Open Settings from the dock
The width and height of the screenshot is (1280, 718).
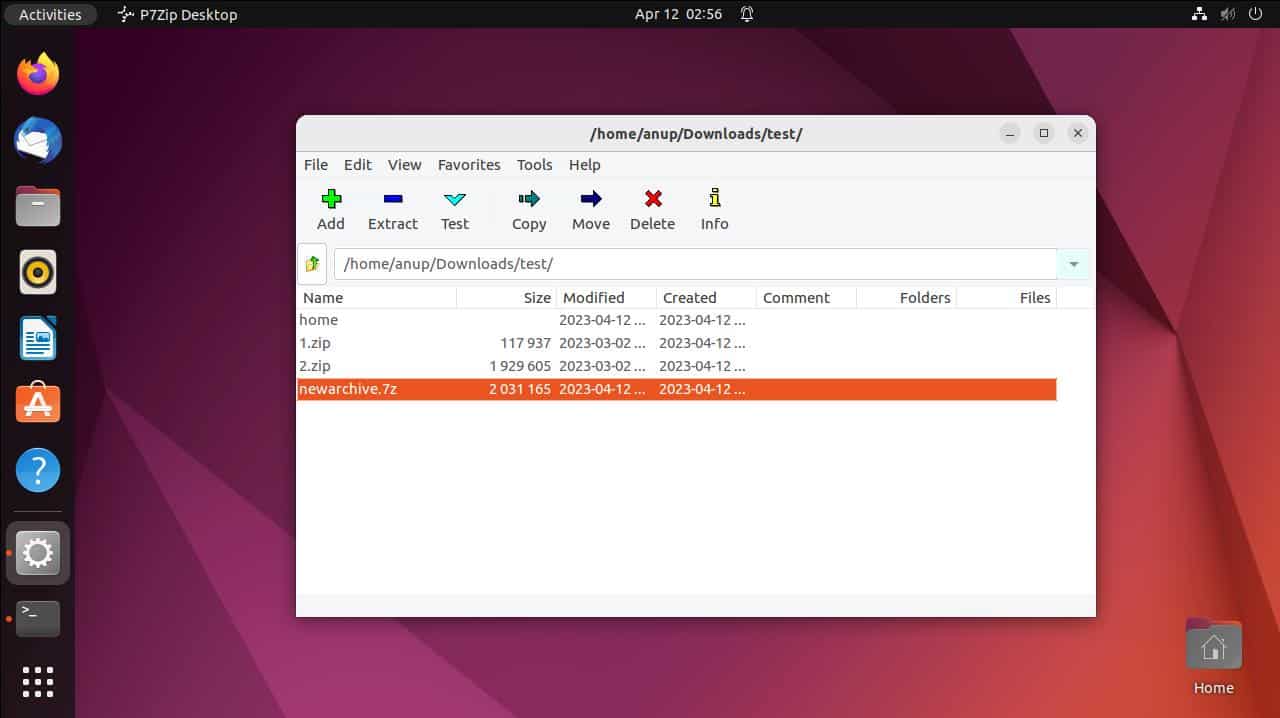point(37,552)
